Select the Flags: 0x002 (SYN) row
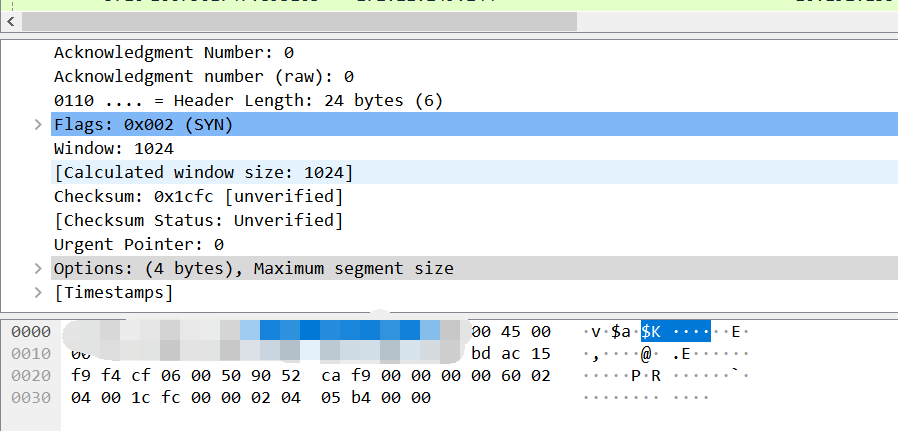This screenshot has height=431, width=898. point(143,125)
